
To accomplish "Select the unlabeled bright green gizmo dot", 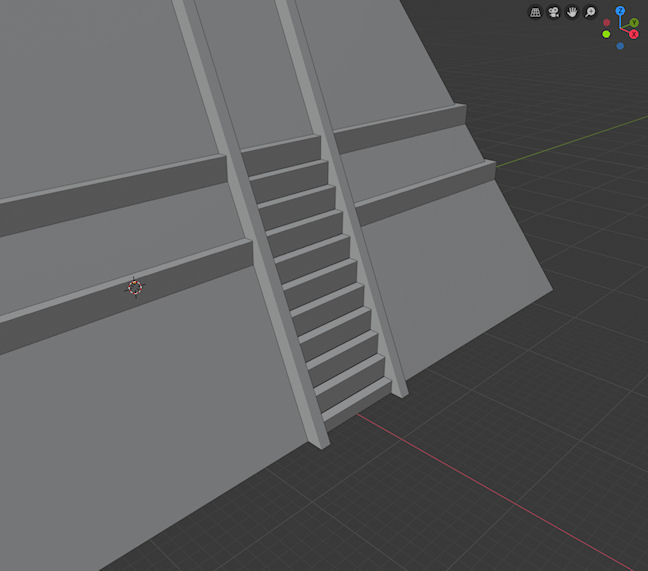I will [x=606, y=34].
